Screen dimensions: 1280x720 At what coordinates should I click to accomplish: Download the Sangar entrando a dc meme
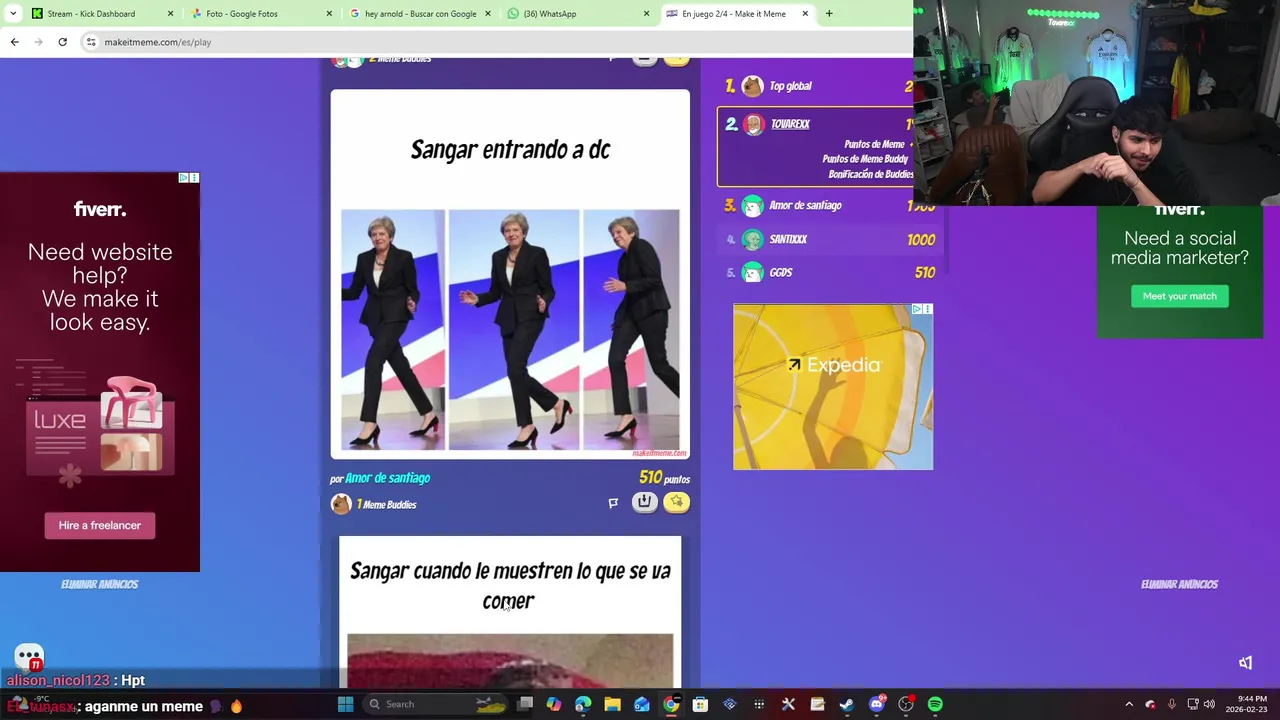pyautogui.click(x=644, y=502)
